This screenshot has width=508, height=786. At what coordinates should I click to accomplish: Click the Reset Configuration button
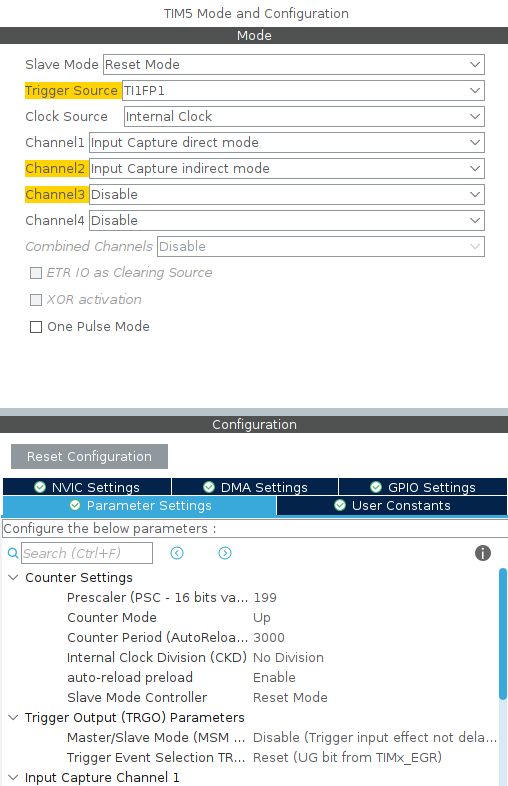tap(89, 456)
